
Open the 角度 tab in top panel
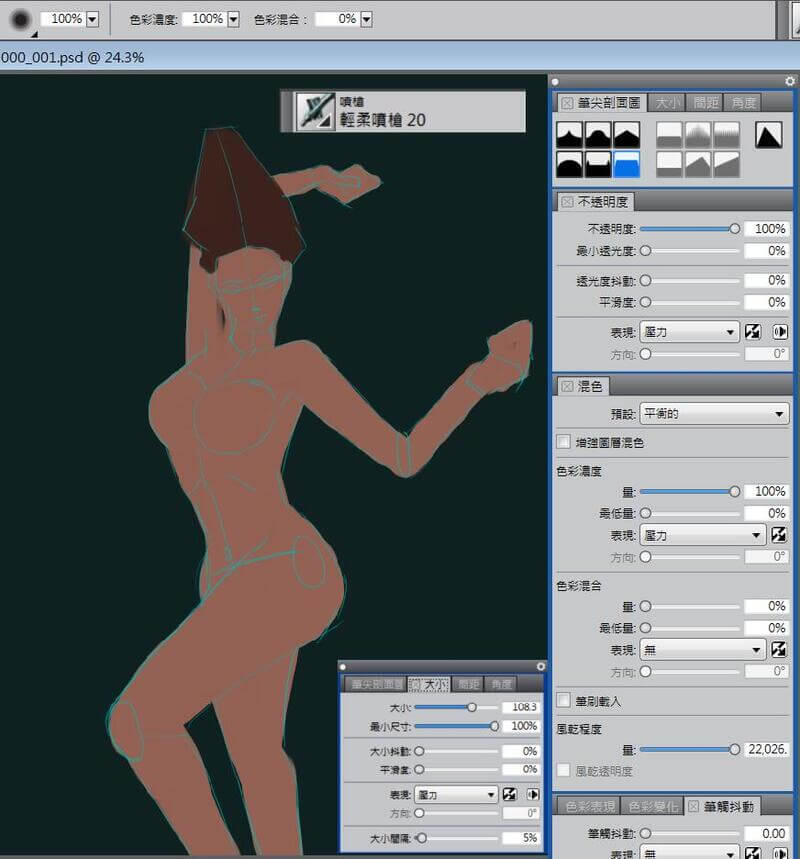click(x=743, y=103)
